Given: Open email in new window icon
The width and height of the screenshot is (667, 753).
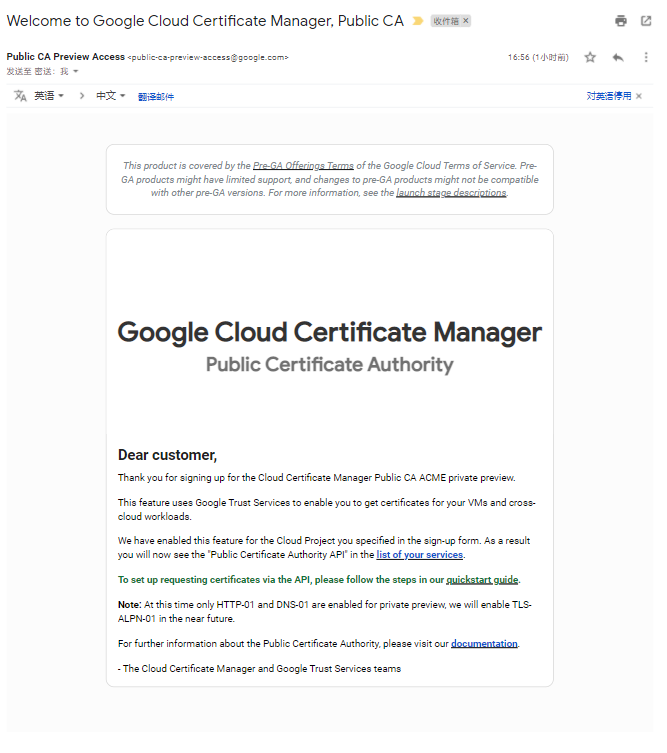Looking at the screenshot, I should [x=646, y=21].
